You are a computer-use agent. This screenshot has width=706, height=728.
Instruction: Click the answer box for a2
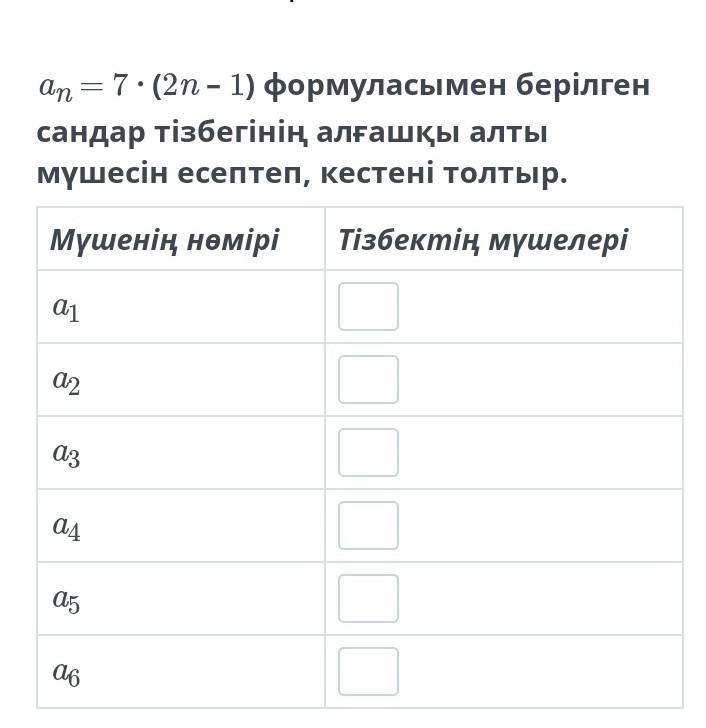point(368,379)
